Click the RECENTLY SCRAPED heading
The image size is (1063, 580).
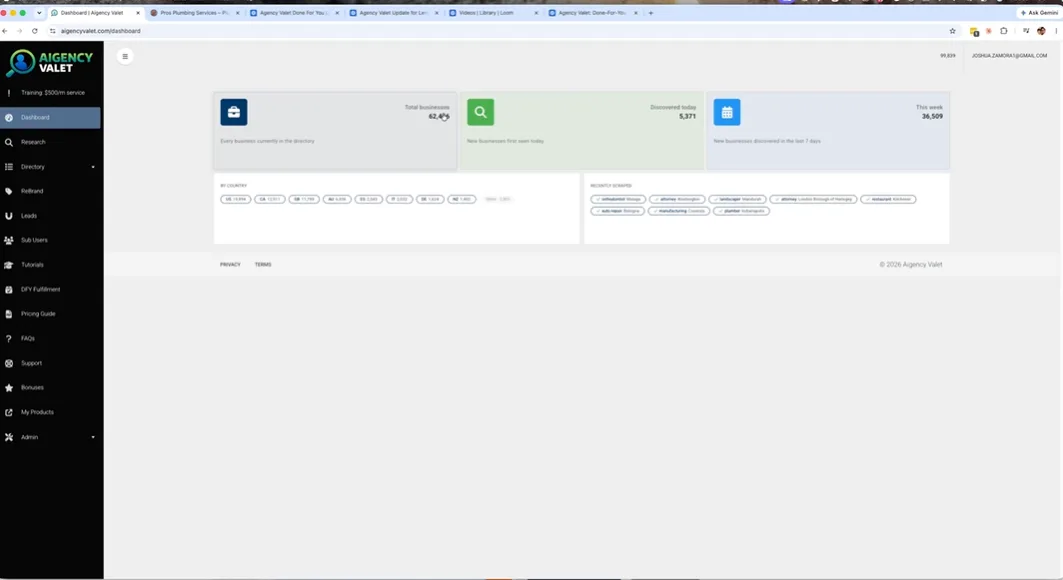(611, 186)
